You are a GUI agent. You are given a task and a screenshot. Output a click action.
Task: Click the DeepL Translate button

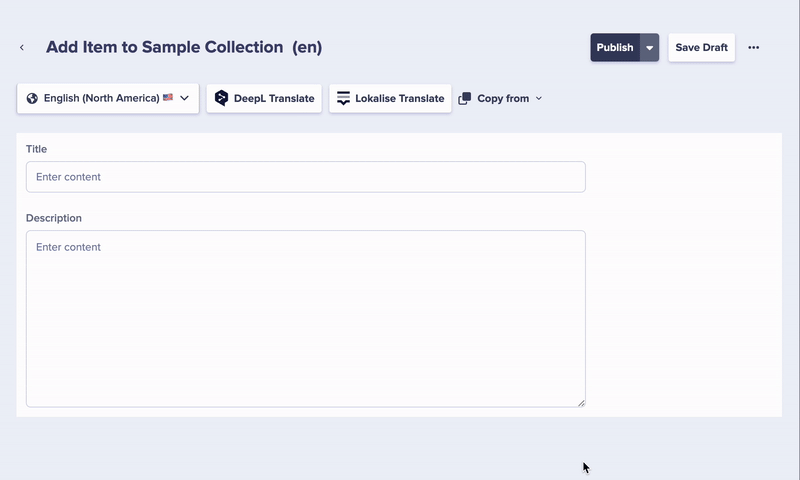(264, 98)
